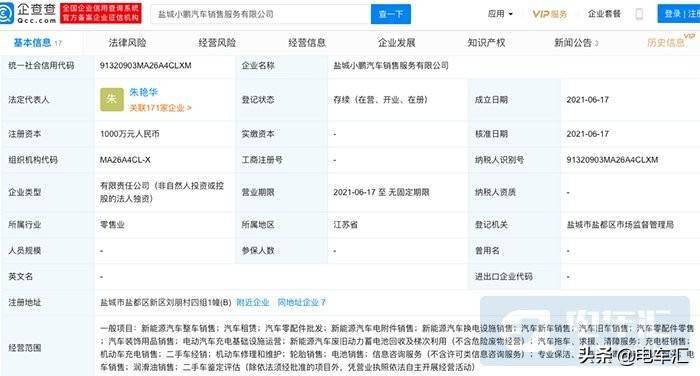The height and width of the screenshot is (376, 700).
Task: Open the 关联171家企业 link
Action: click(160, 108)
